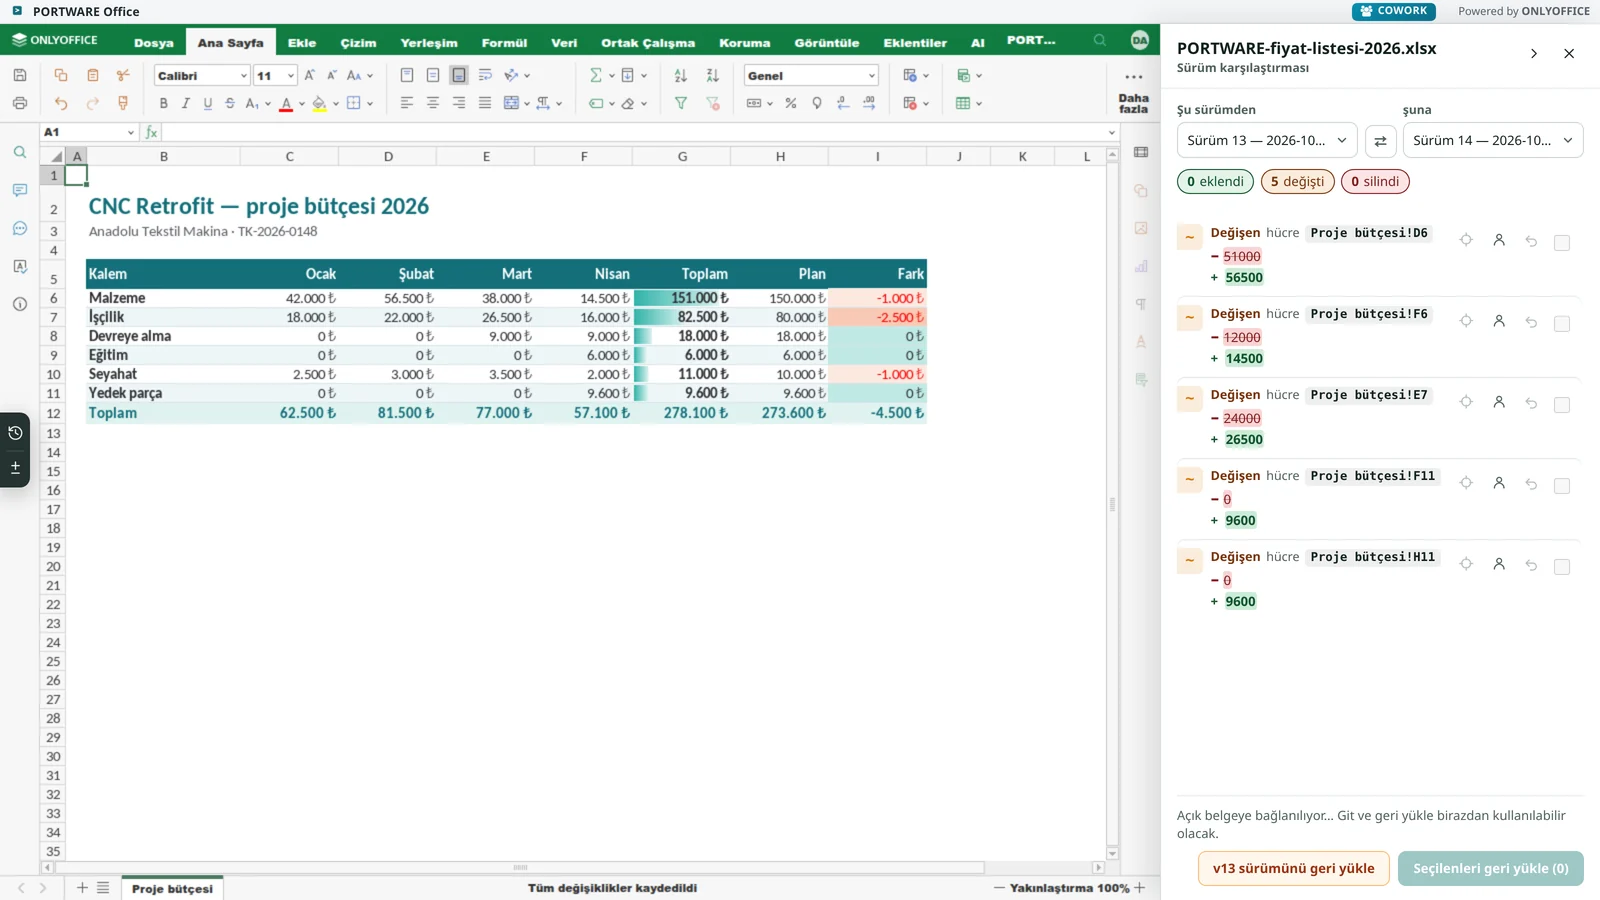Viewport: 1600px width, 900px height.
Task: Tick the checkbox for H11 change
Action: point(1562,567)
